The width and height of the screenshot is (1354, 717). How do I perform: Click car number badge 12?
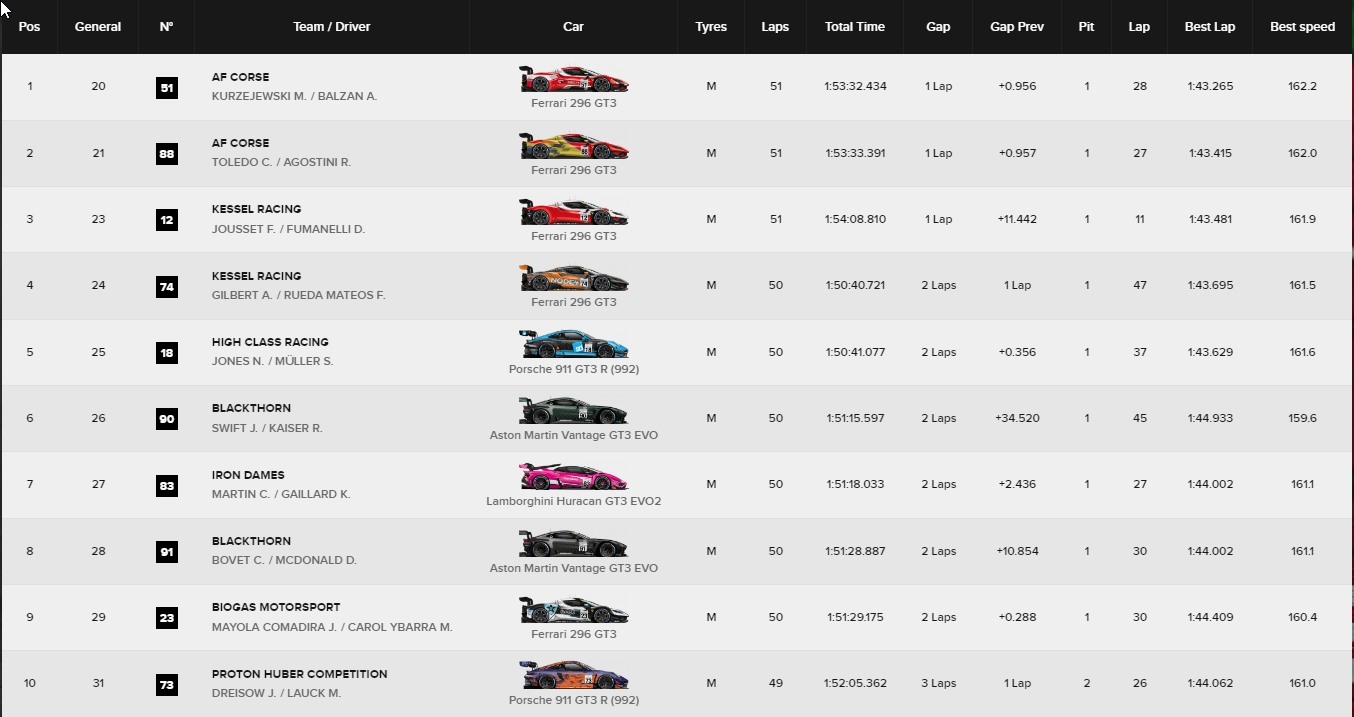pos(167,220)
